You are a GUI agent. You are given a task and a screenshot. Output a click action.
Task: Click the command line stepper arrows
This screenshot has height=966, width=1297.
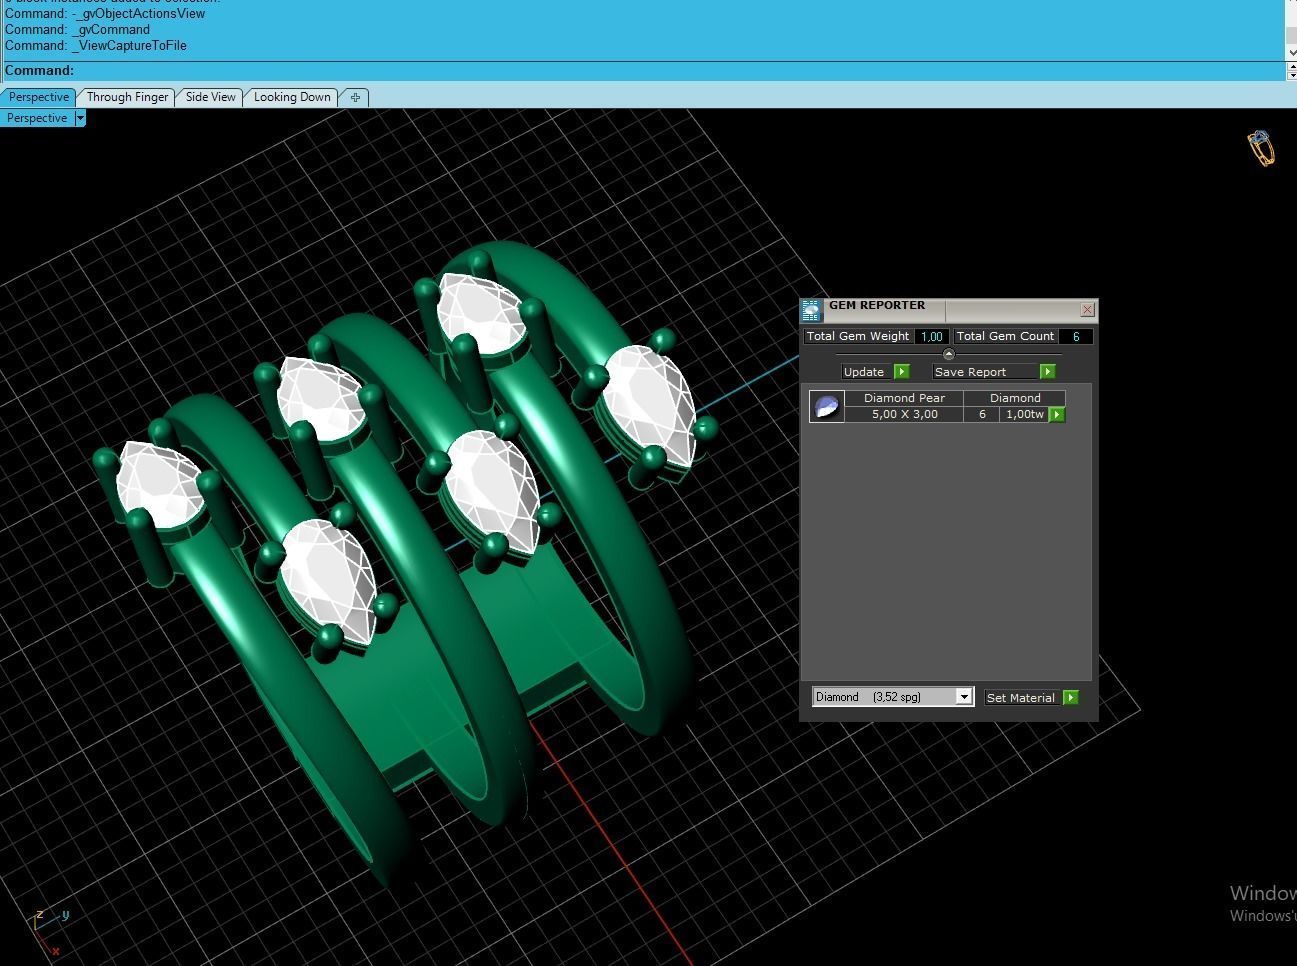click(1290, 71)
